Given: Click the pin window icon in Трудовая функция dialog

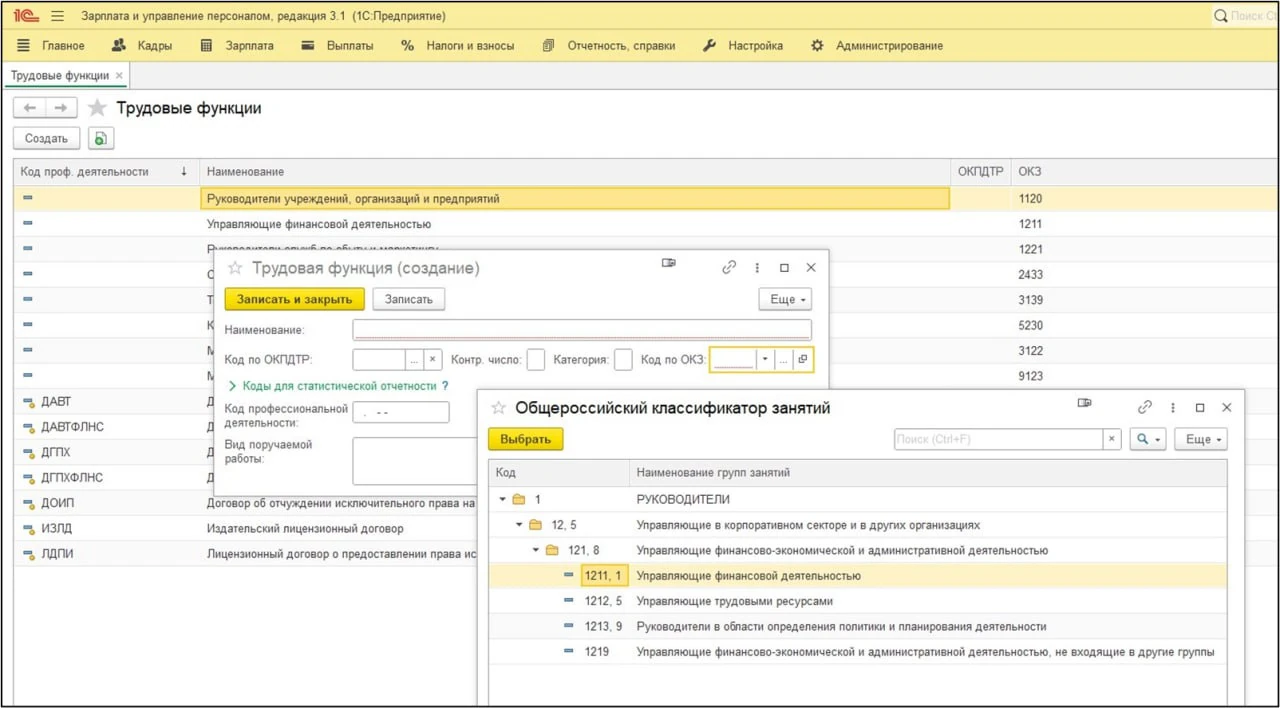Looking at the screenshot, I should pyautogui.click(x=669, y=264).
